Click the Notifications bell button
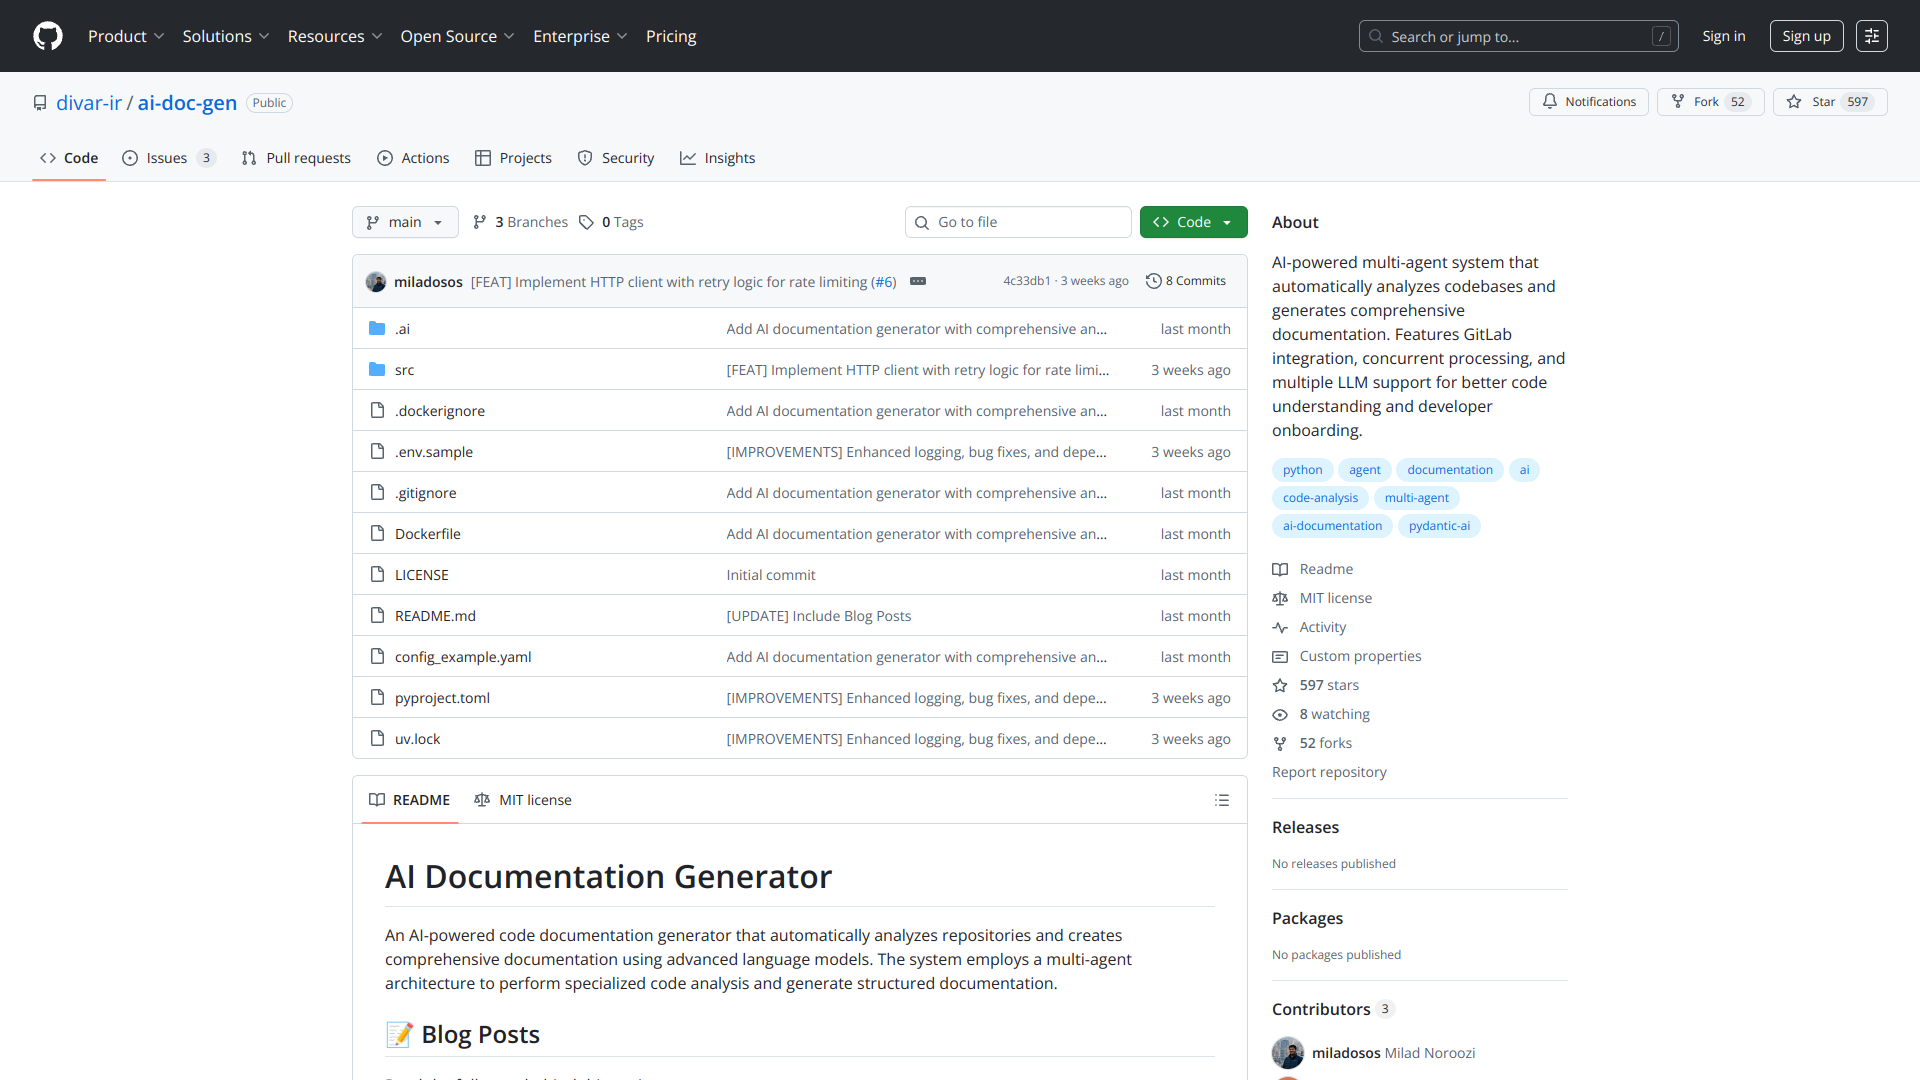 [1588, 102]
